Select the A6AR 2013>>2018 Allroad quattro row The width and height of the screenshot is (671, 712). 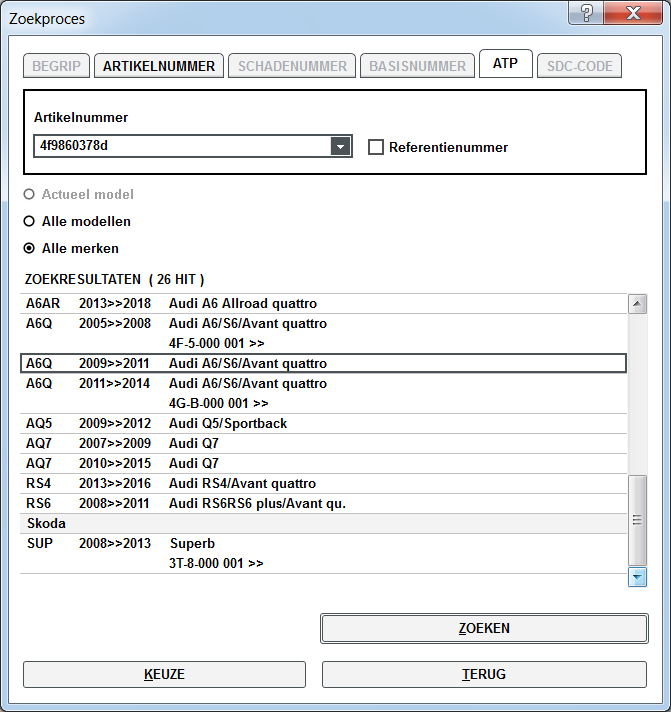click(323, 303)
